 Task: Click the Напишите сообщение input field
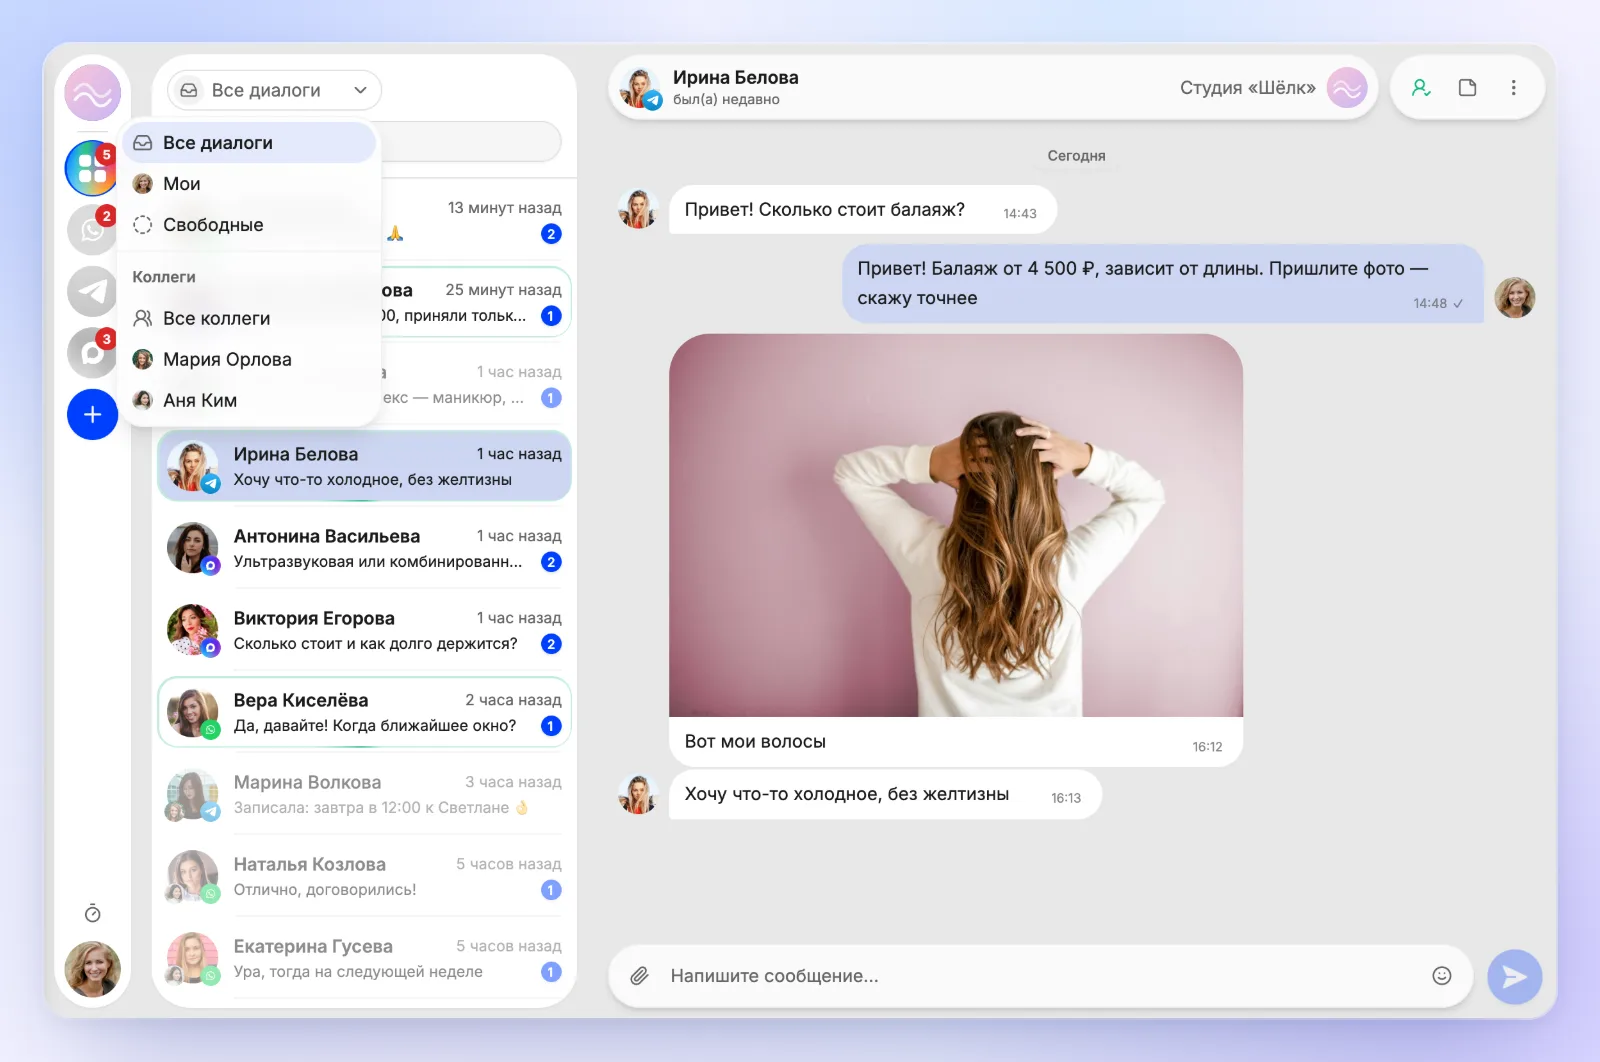pyautogui.click(x=1040, y=976)
